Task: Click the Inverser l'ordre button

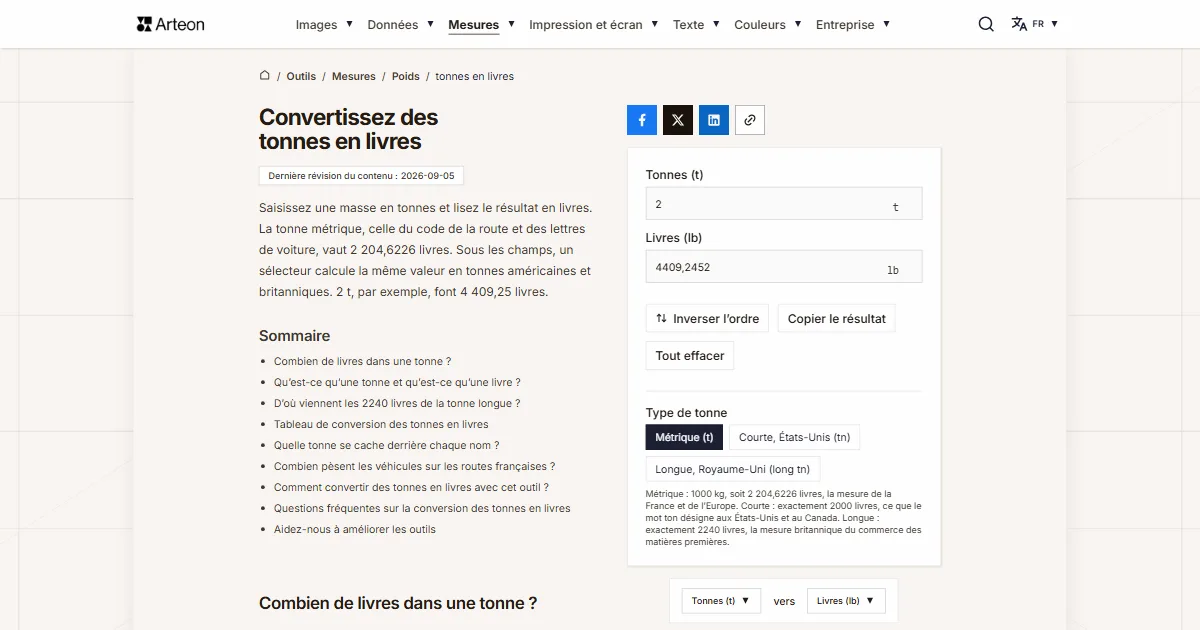Action: click(708, 319)
